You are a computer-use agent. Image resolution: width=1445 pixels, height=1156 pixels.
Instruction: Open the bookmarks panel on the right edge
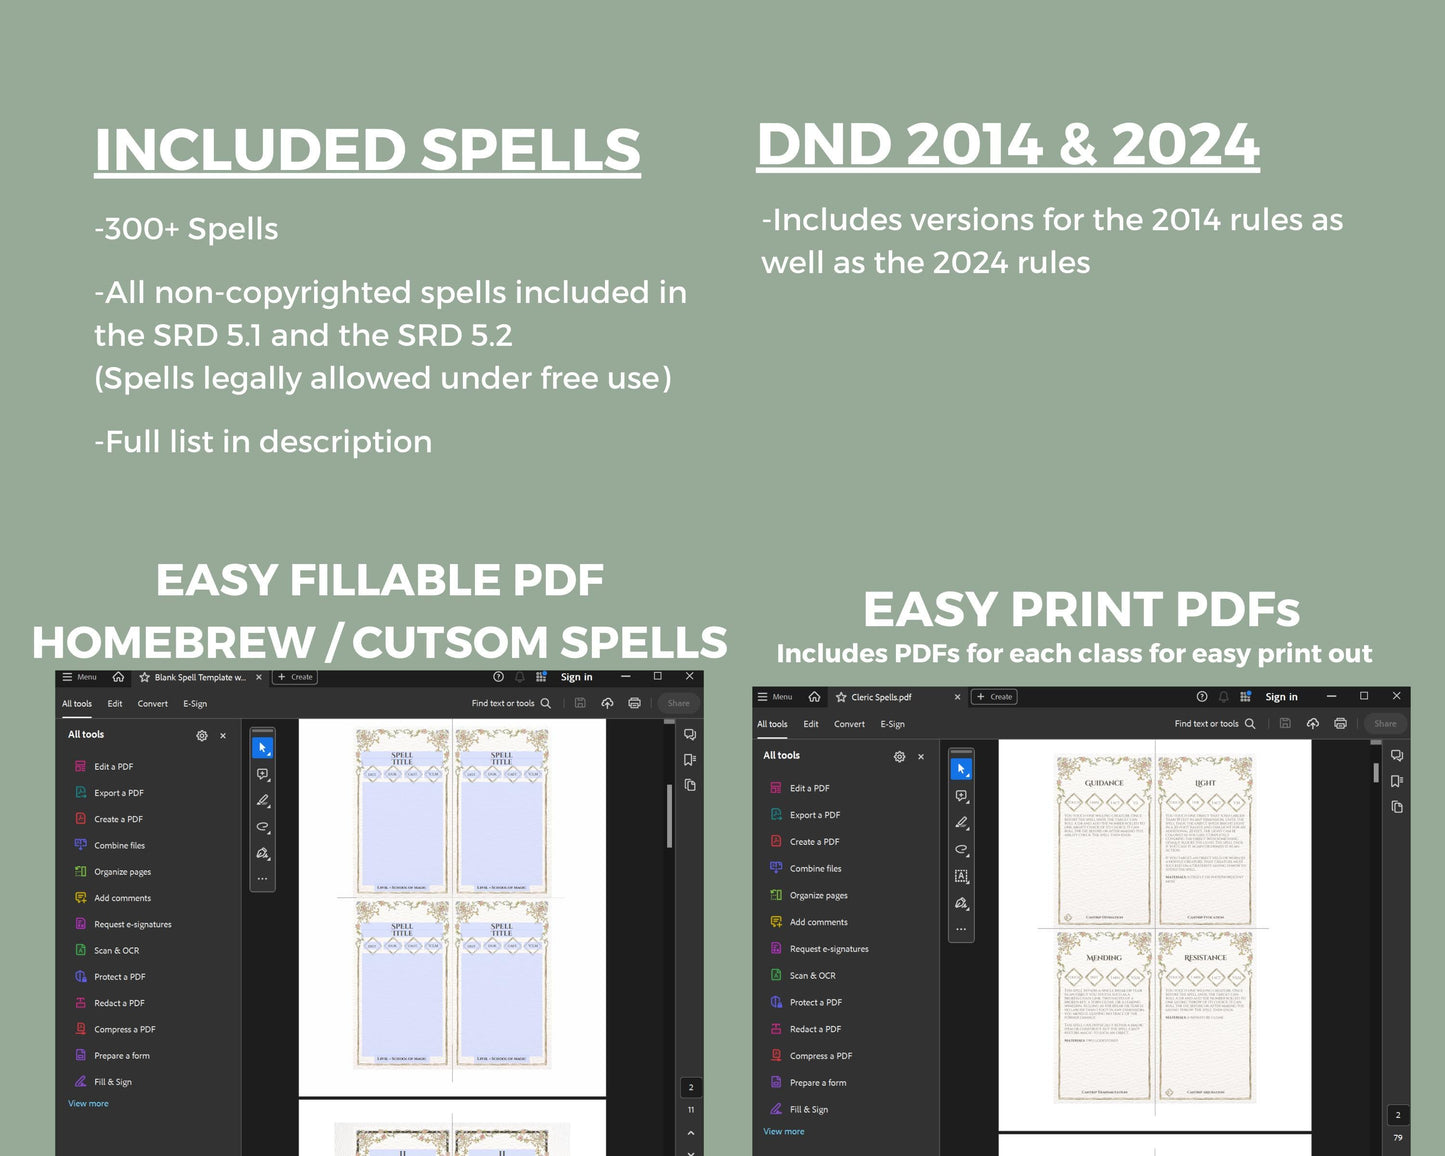pyautogui.click(x=689, y=760)
